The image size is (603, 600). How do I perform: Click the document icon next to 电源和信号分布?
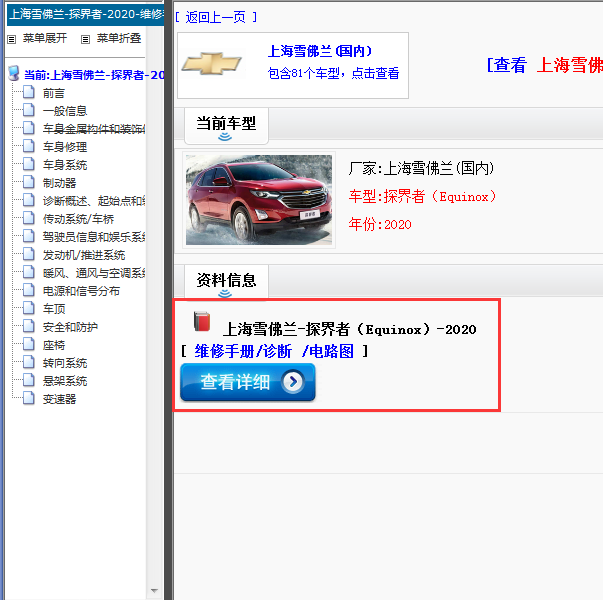click(x=29, y=290)
